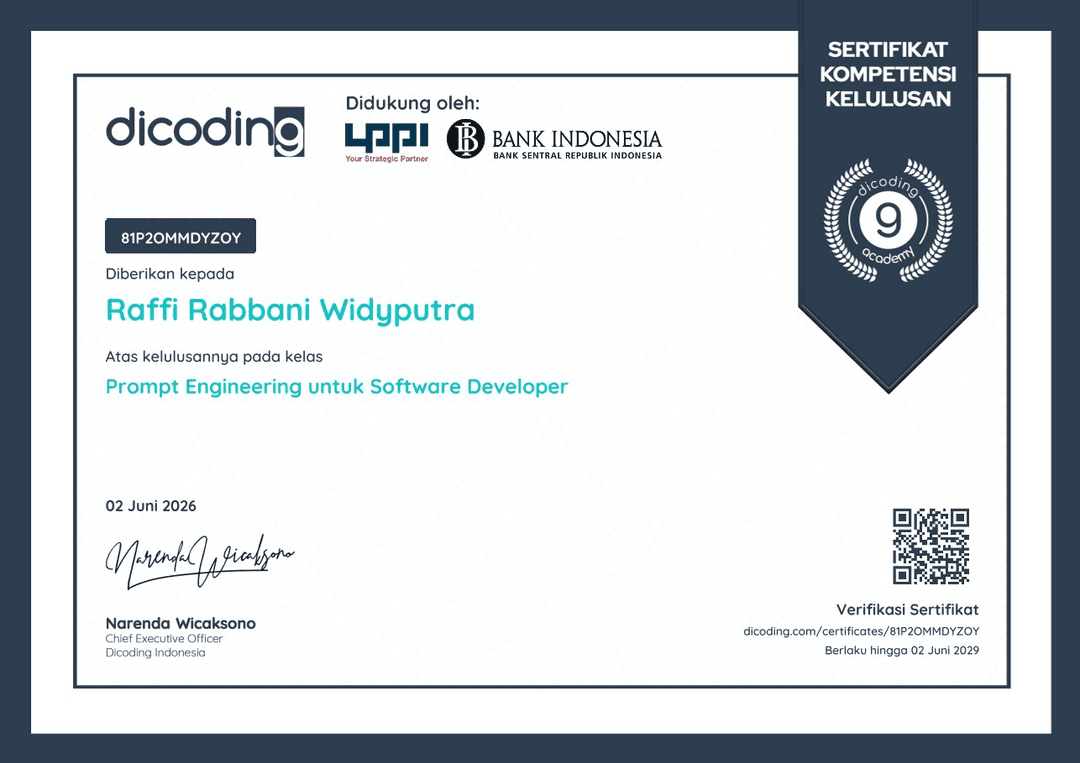Click the course title Prompt Engineering untuk Software Developer
This screenshot has width=1080, height=763.
pyautogui.click(x=337, y=386)
